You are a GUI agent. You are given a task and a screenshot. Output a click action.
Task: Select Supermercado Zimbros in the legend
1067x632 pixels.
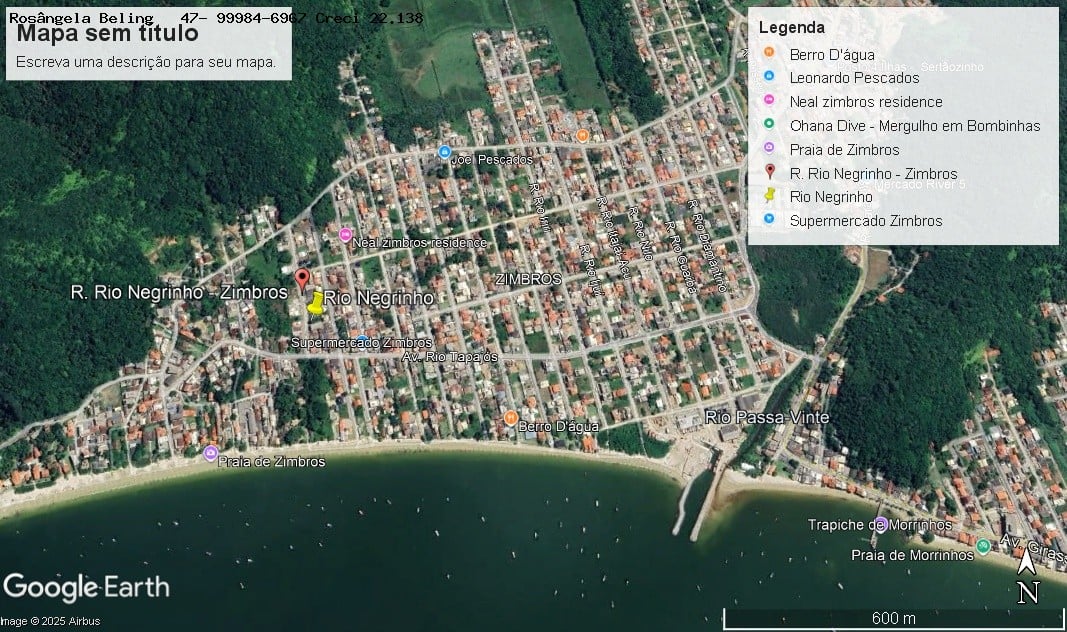coord(866,220)
